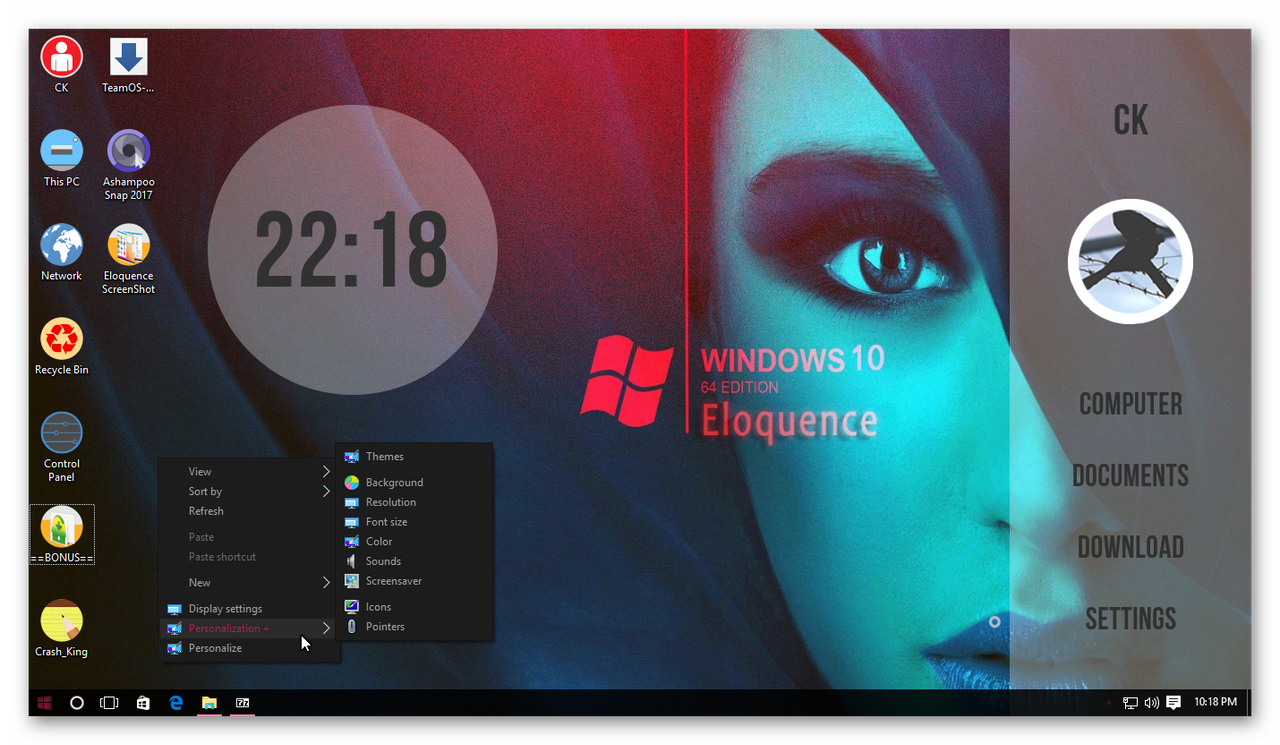The width and height of the screenshot is (1280, 745).
Task: Click the CK username in sidebar
Action: (1131, 121)
